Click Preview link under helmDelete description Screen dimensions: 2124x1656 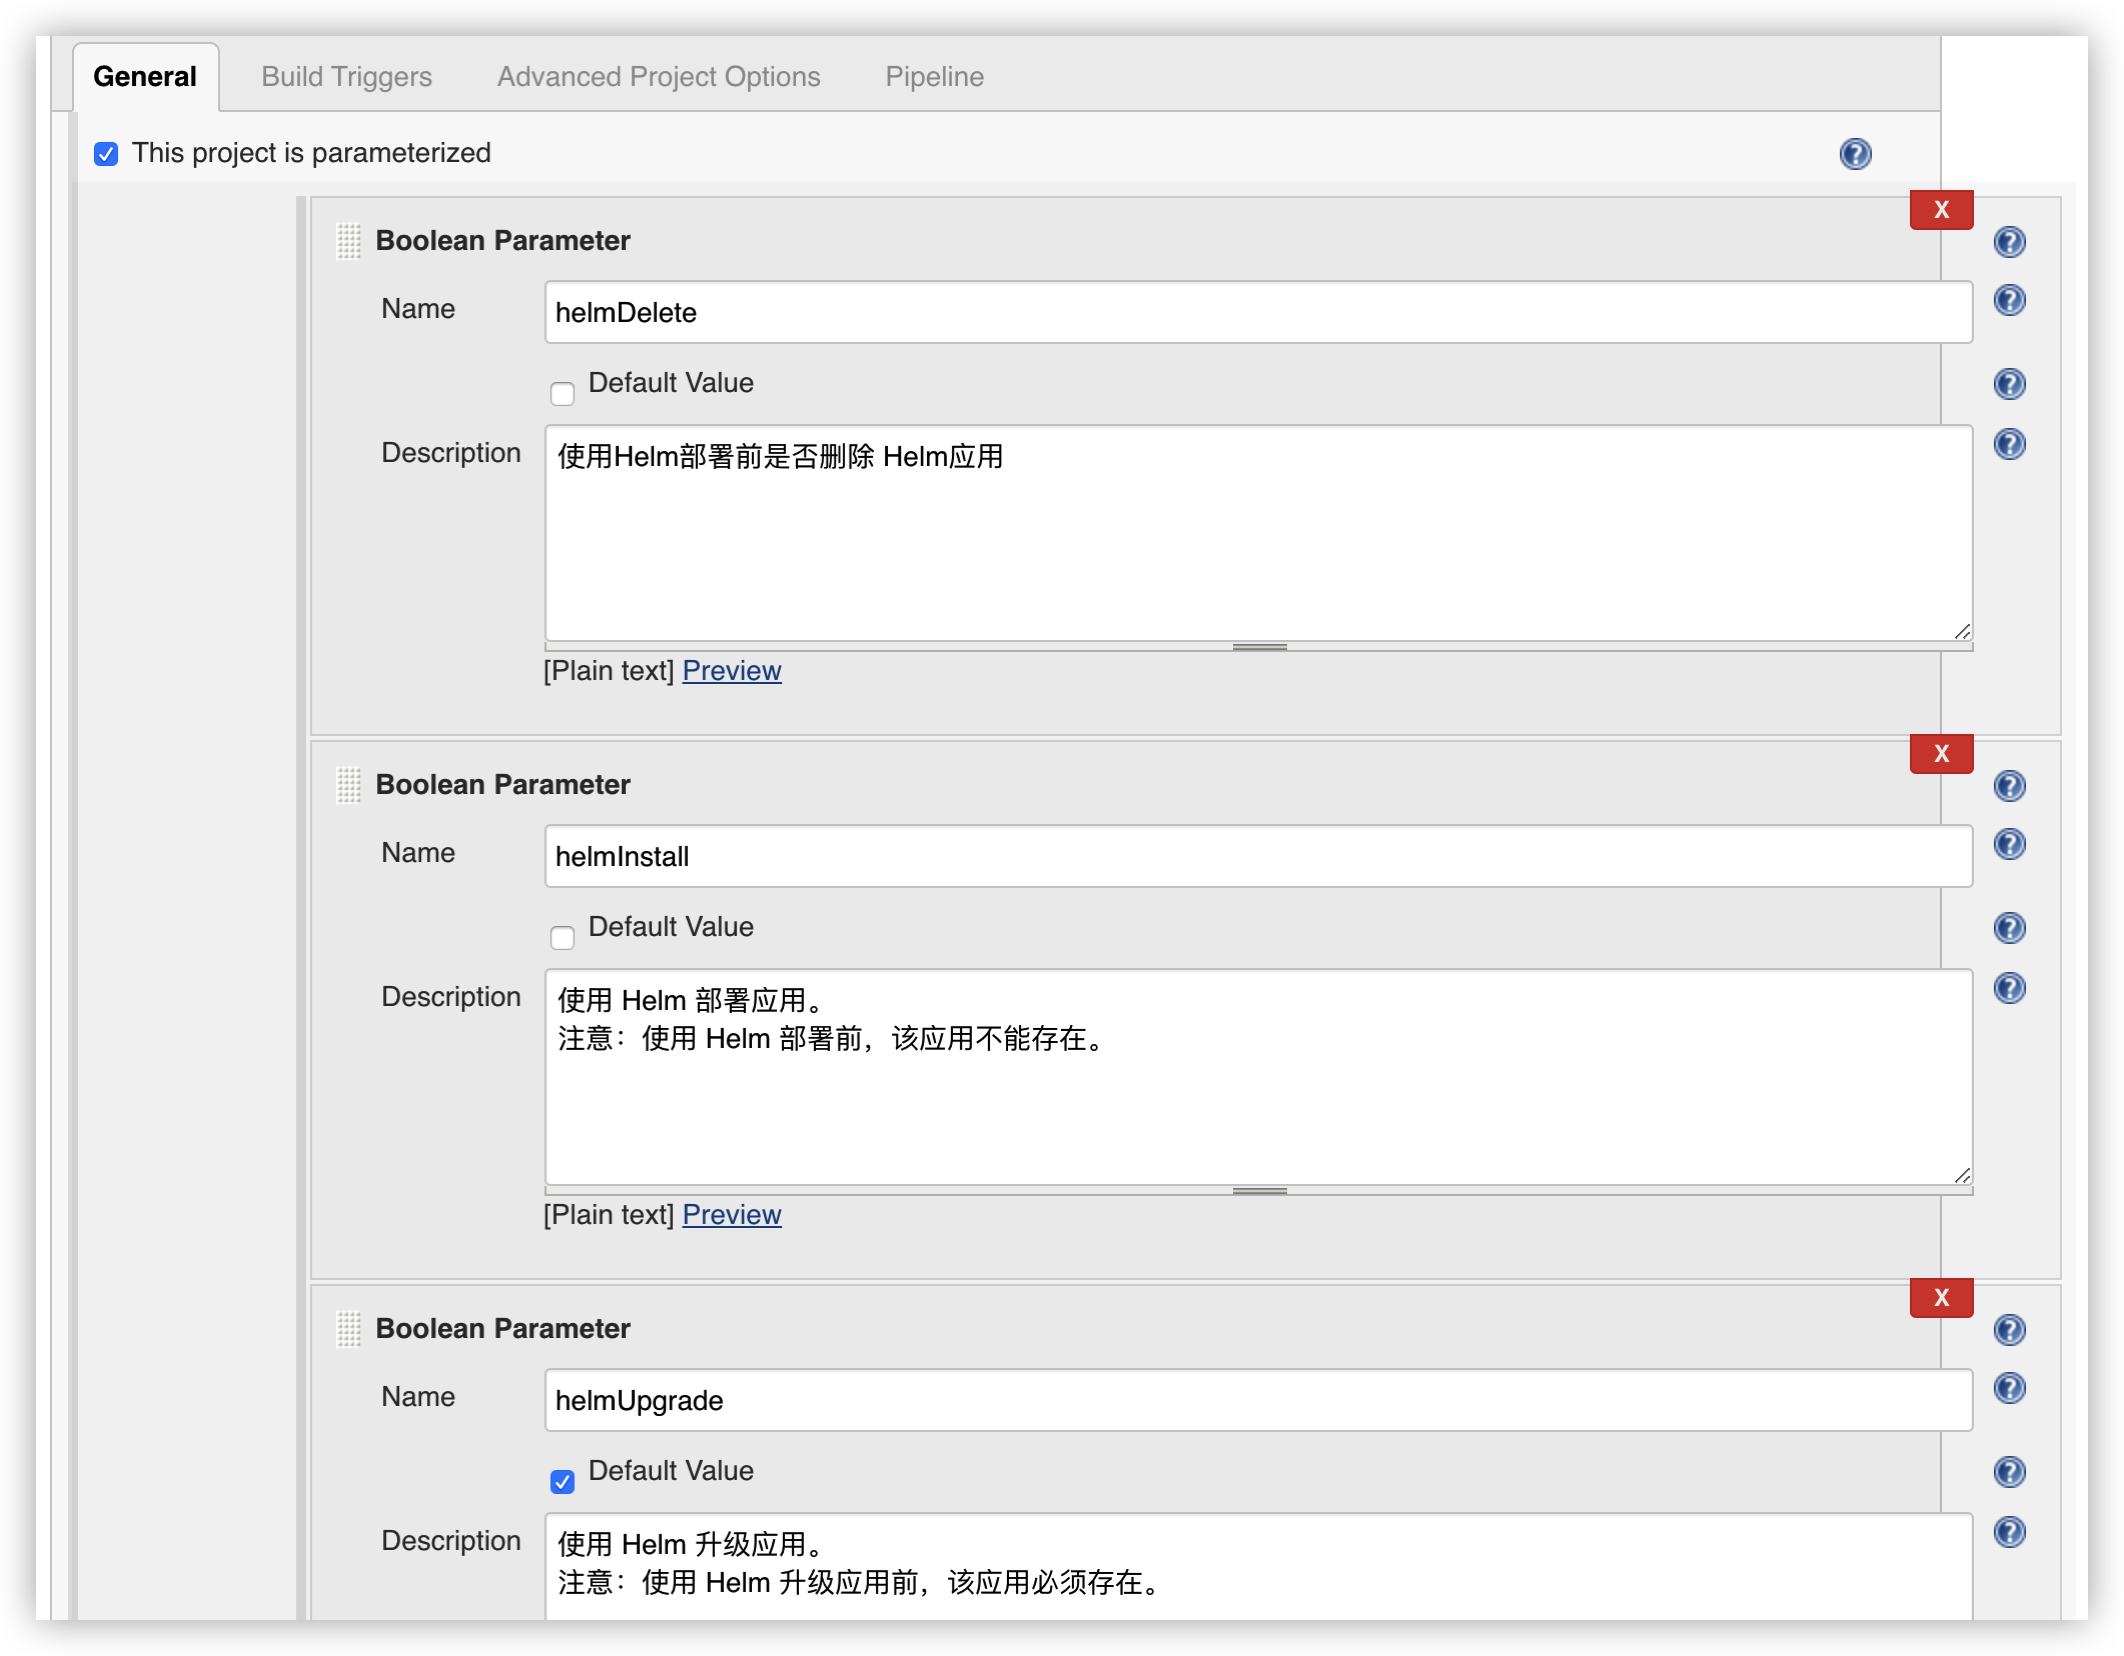731,671
